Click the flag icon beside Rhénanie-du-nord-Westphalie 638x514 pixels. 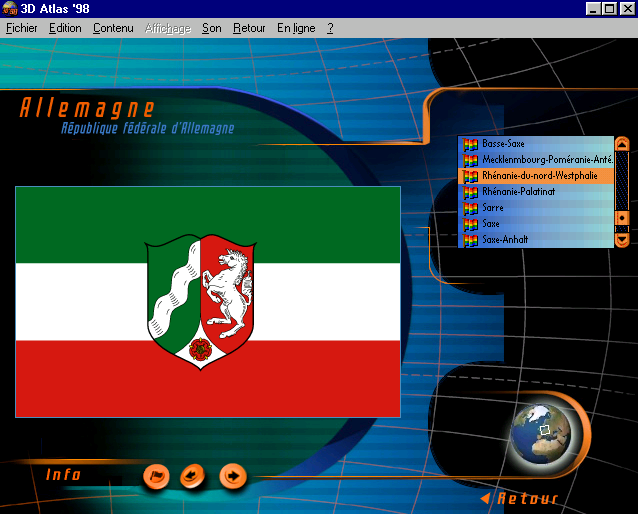[470, 176]
